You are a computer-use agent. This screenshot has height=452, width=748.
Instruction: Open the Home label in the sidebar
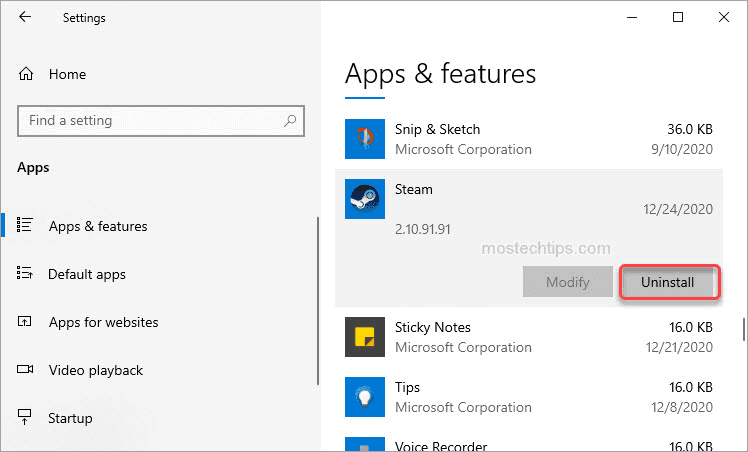[67, 74]
